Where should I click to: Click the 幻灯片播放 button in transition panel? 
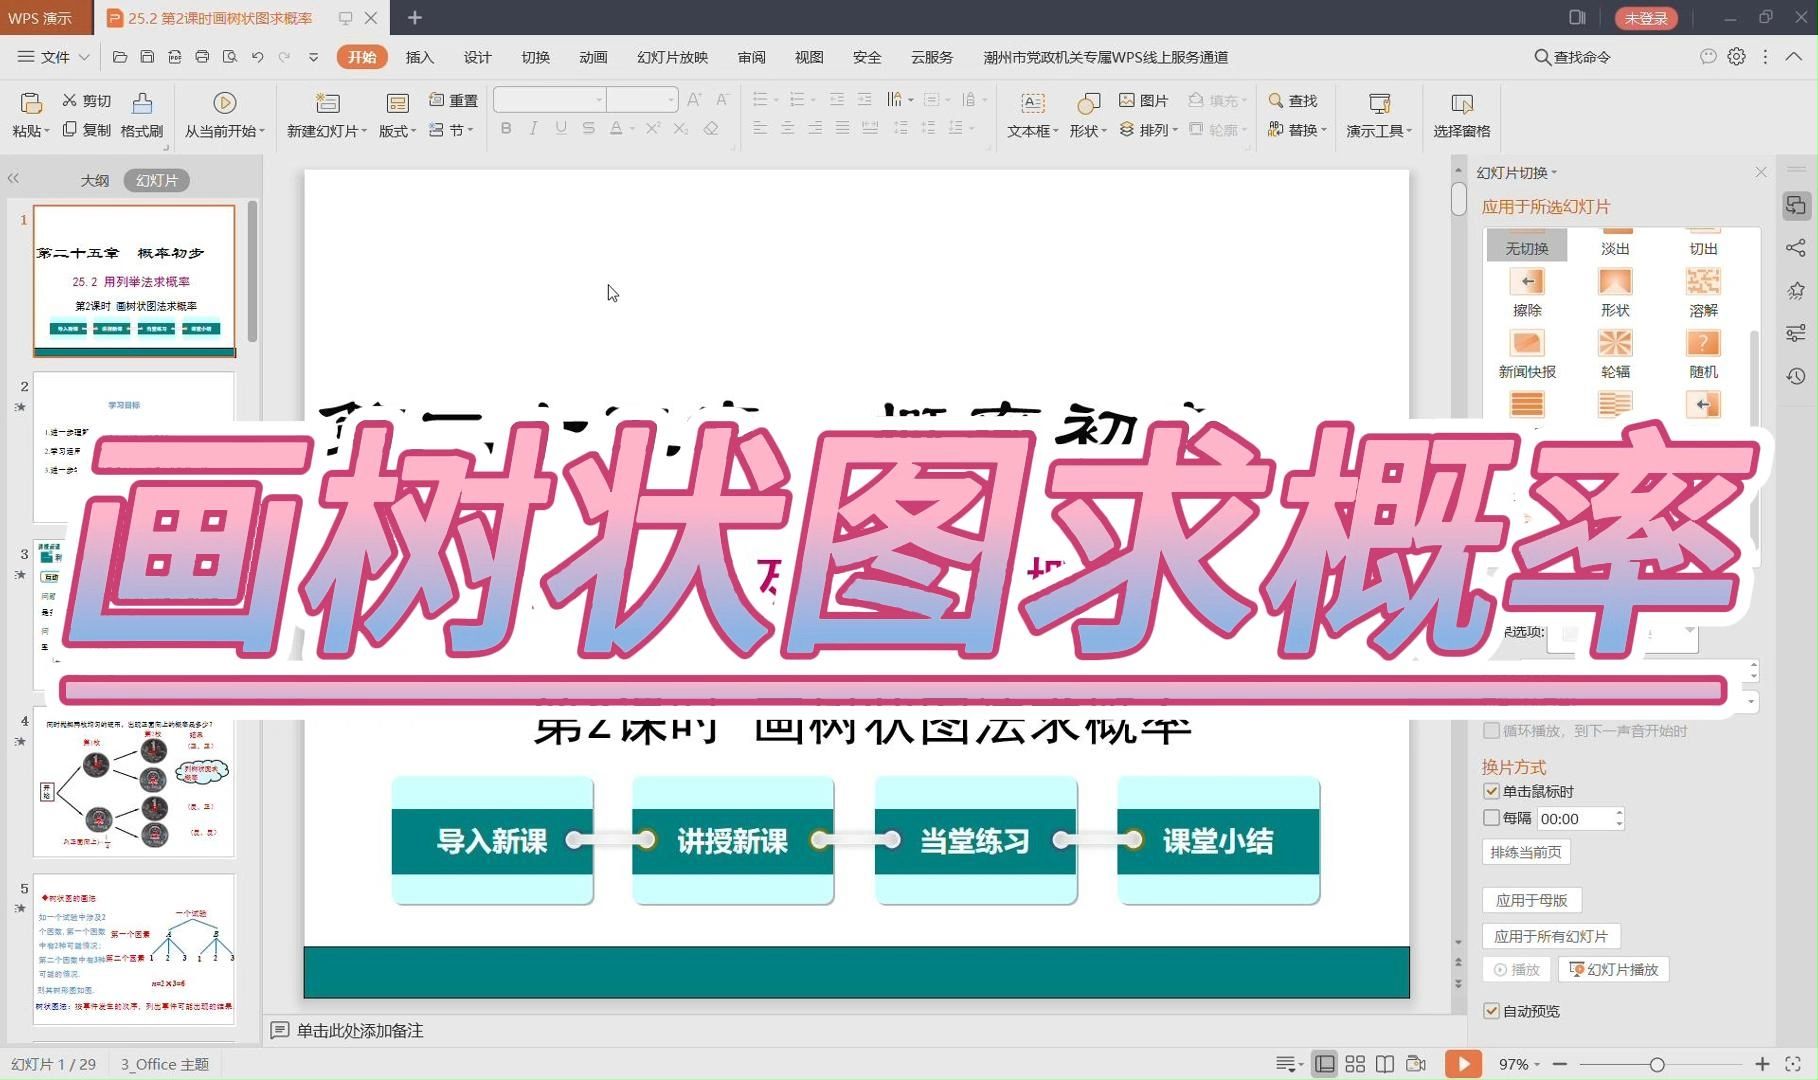click(x=1614, y=969)
